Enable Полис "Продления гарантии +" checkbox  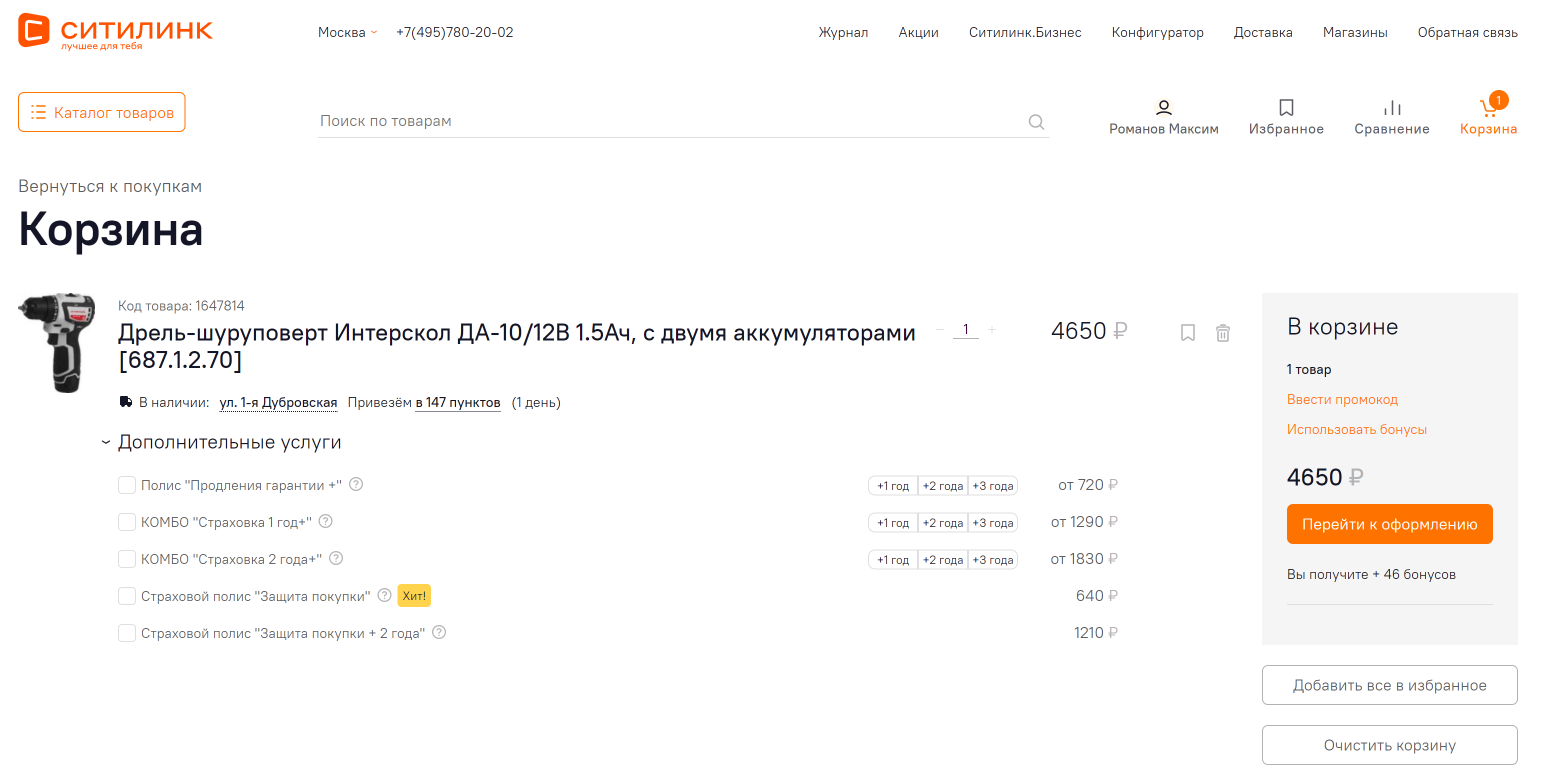(x=127, y=485)
